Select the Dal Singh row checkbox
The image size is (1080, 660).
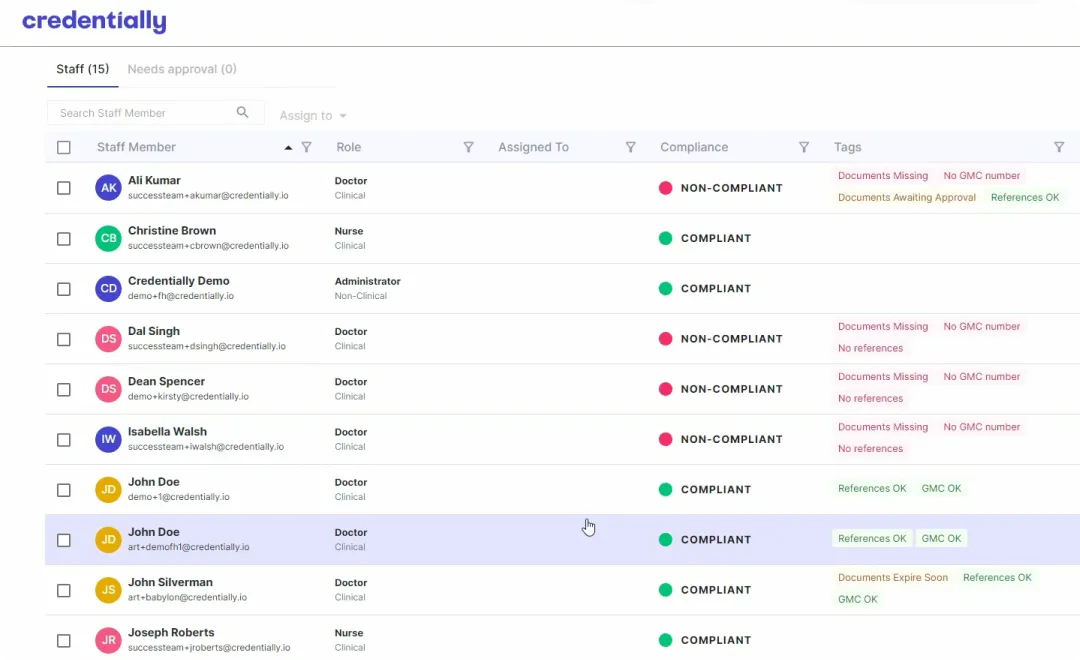[x=64, y=339]
